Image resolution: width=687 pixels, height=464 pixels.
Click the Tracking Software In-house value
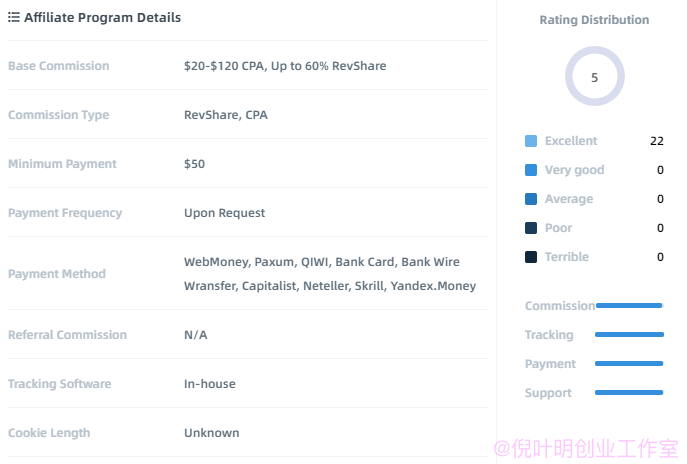coord(209,384)
